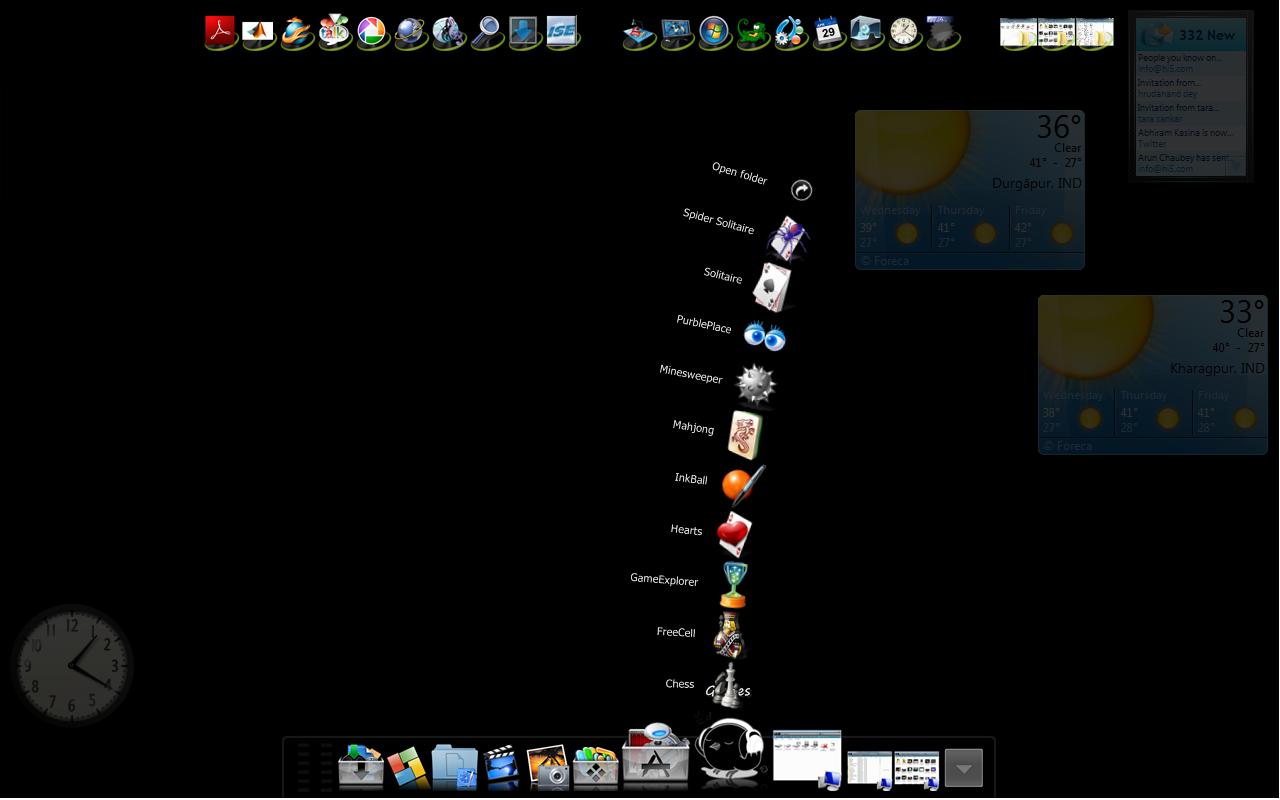Open Solitaire from the games stack
Image resolution: width=1280 pixels, height=800 pixels.
point(772,288)
